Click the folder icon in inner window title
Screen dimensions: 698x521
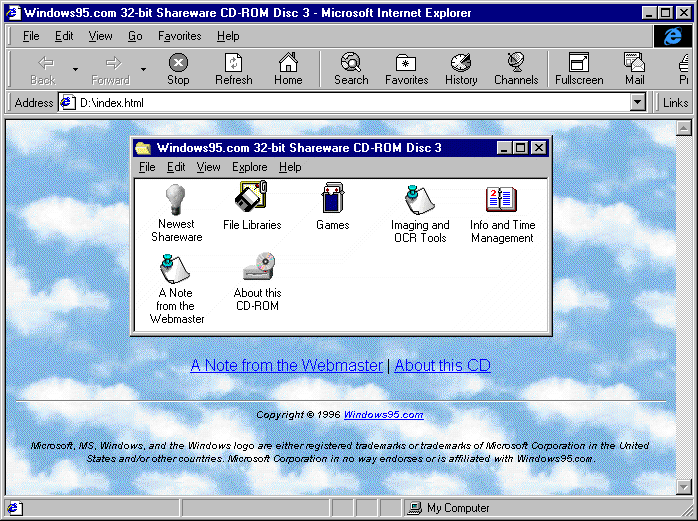tap(143, 147)
